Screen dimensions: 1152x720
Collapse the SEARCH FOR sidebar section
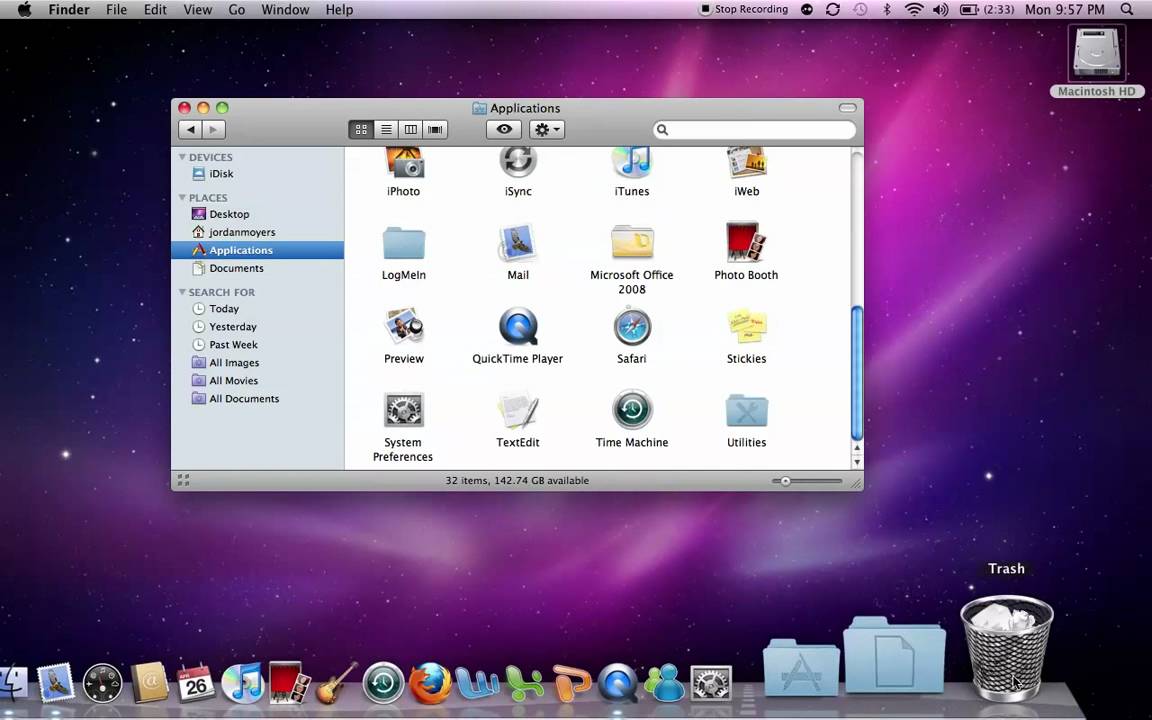[182, 292]
